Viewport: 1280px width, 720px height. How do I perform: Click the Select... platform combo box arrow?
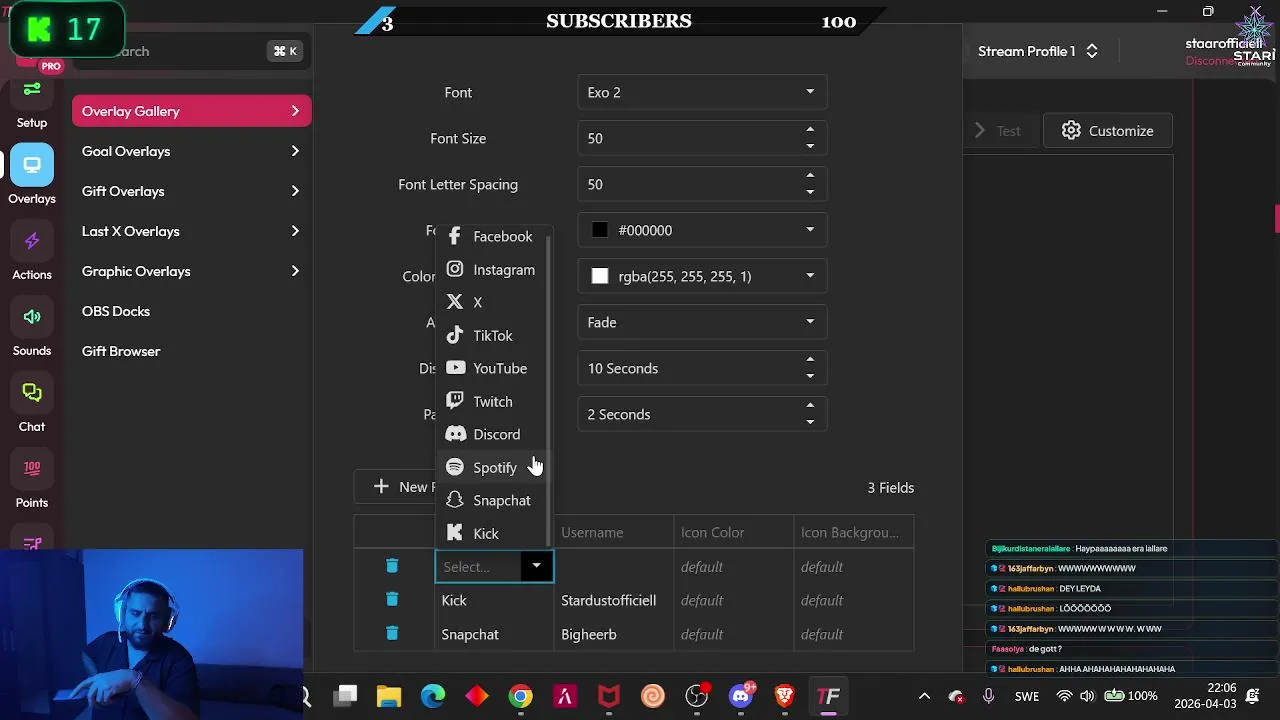coord(536,566)
